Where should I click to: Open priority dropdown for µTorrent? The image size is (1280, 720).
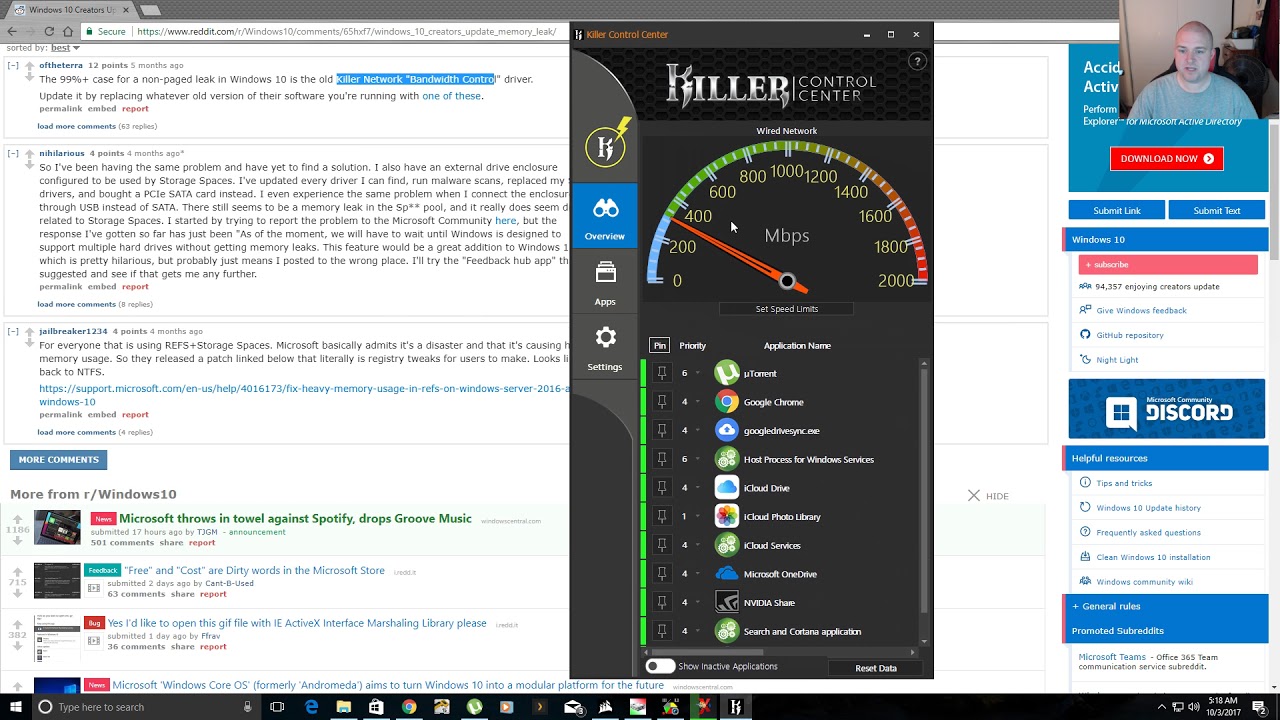click(x=698, y=373)
